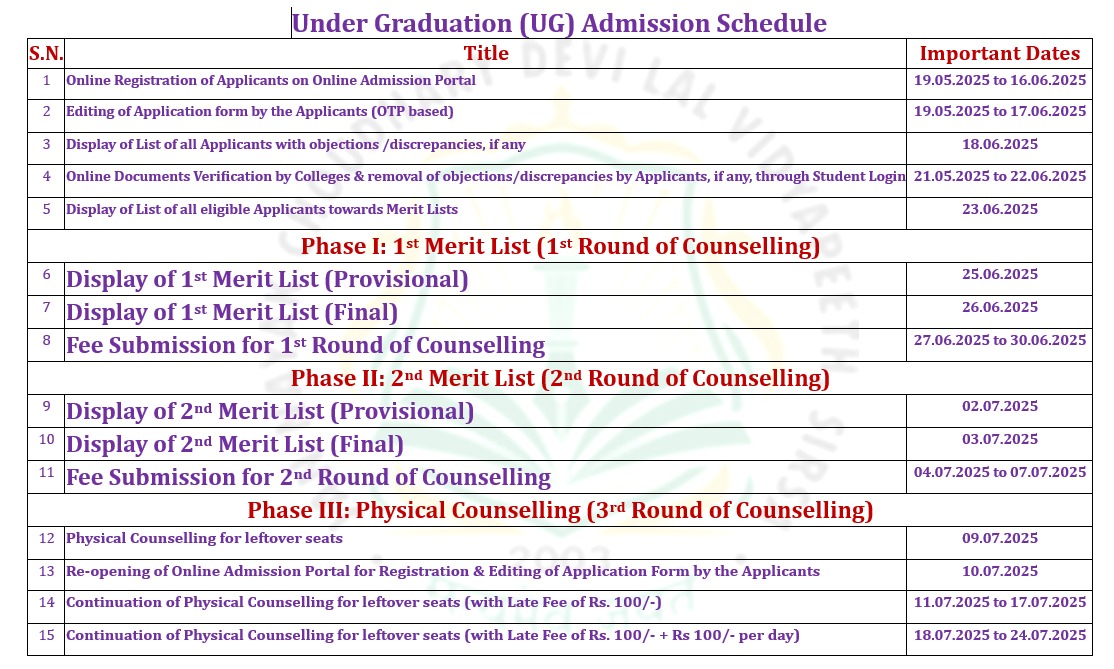Click the Phase III Physical Counselling header
Viewport: 1114px width, 669px height.
[x=560, y=511]
